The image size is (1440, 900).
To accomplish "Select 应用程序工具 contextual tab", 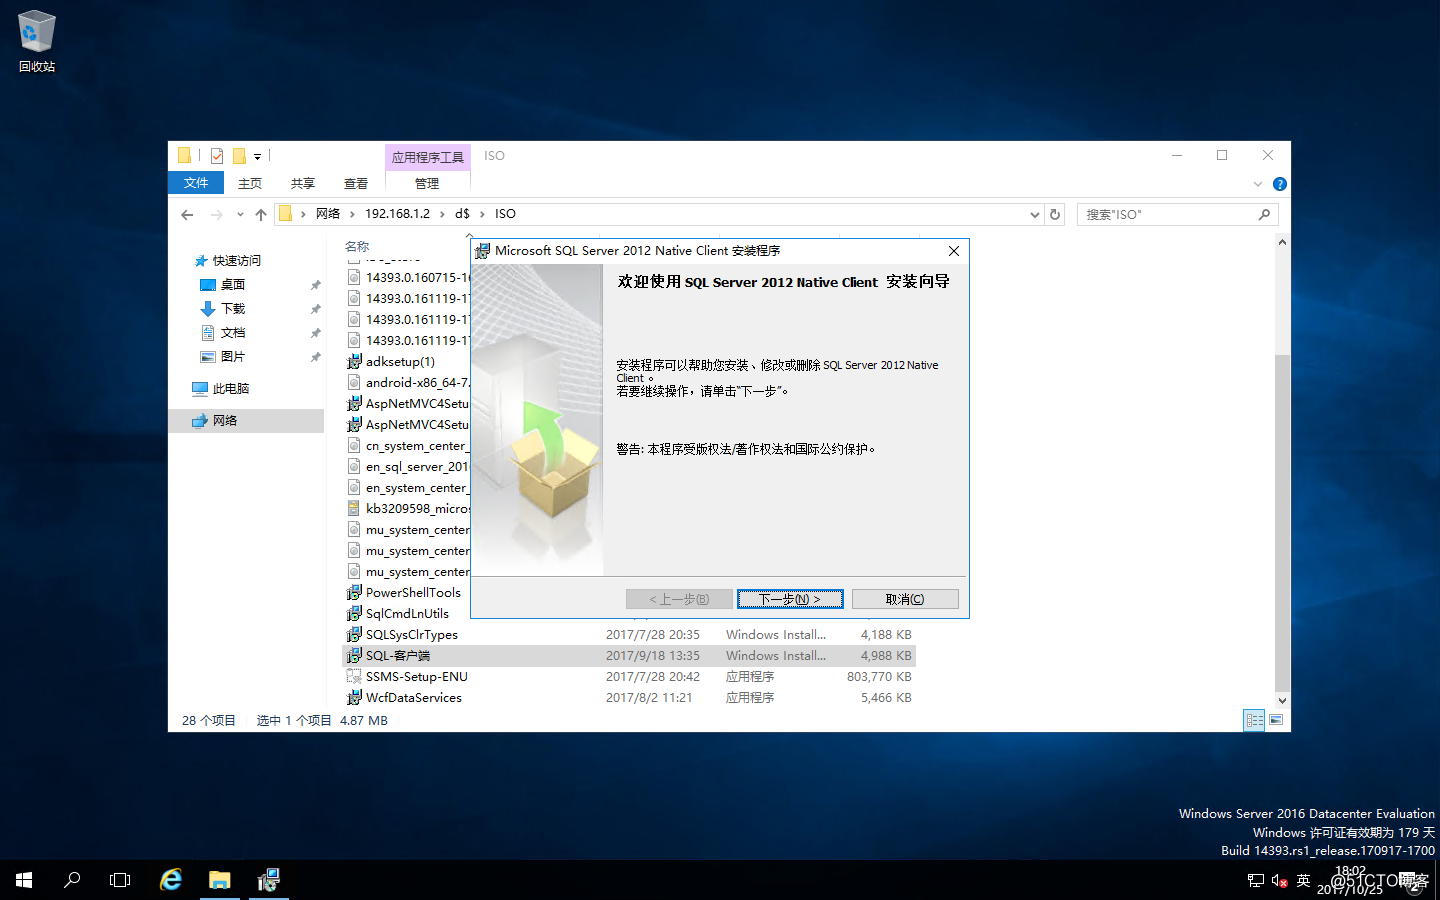I will (x=428, y=157).
